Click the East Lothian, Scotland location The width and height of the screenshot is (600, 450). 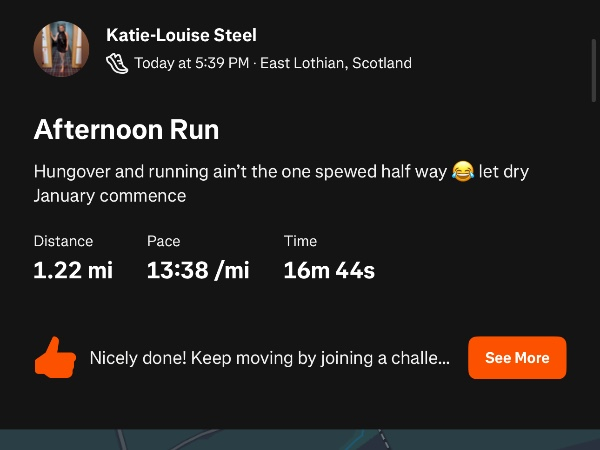click(x=336, y=63)
